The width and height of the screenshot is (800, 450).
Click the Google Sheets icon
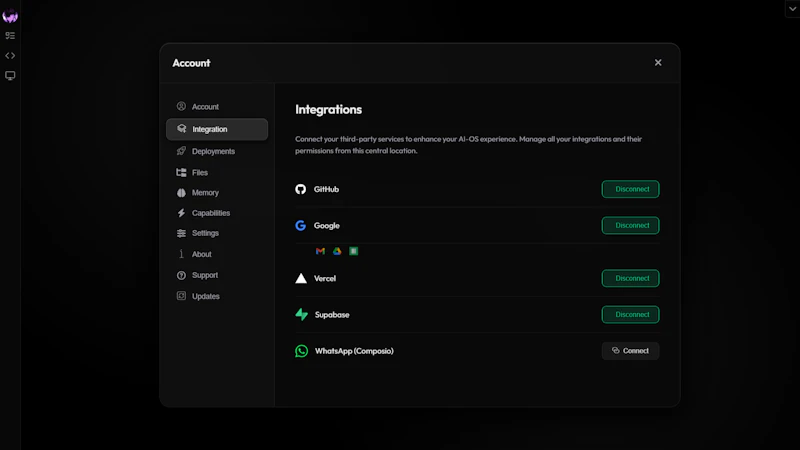pos(354,251)
